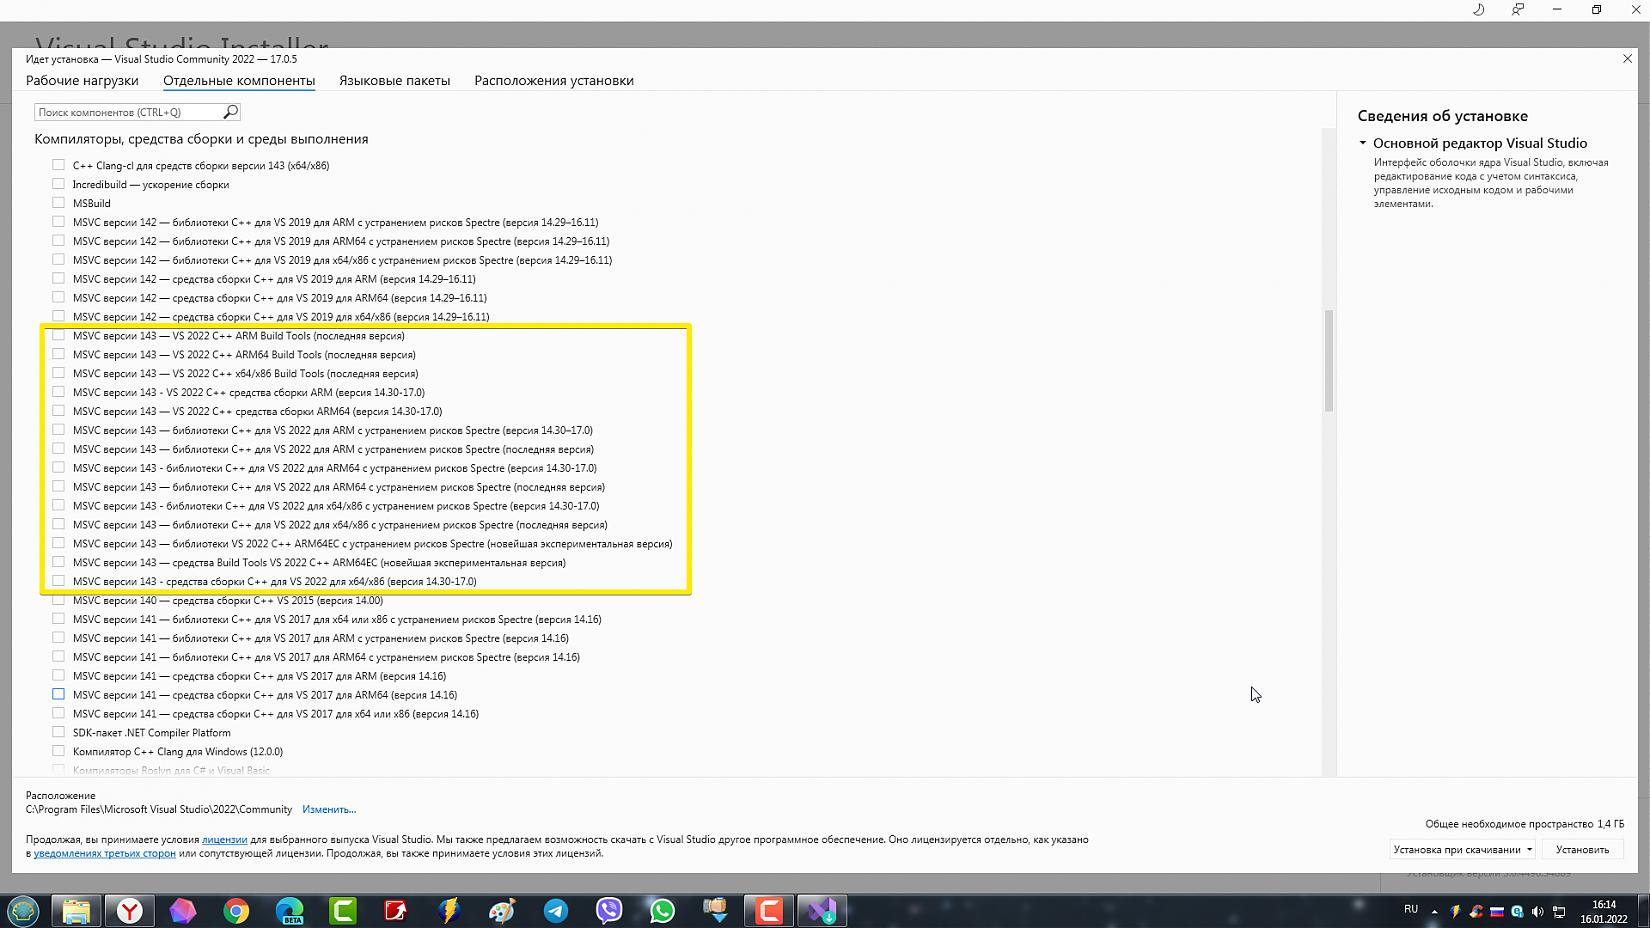Click the Установить button
Viewport: 1650px width, 928px height.
pyautogui.click(x=1582, y=850)
